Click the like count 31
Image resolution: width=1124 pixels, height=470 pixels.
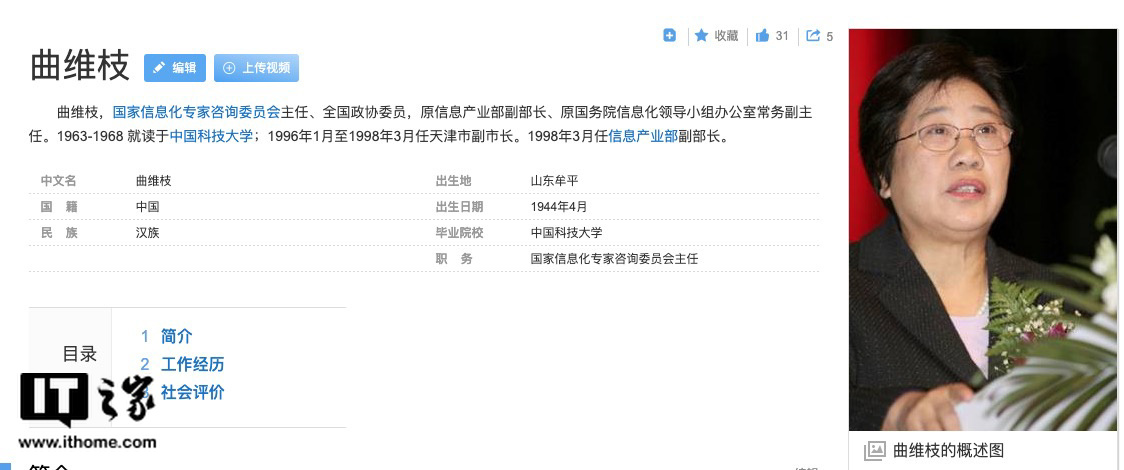(x=782, y=36)
